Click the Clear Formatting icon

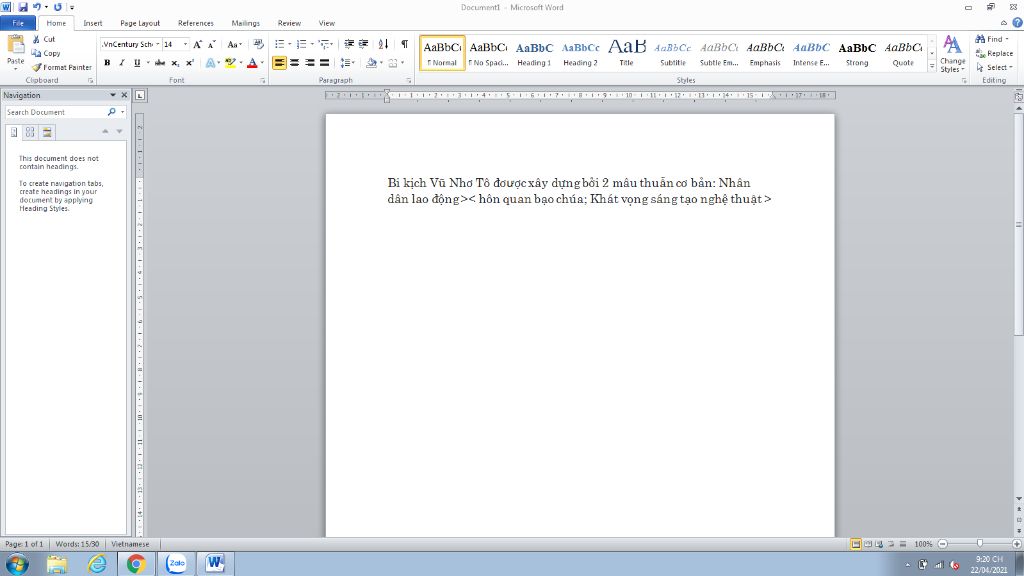click(259, 44)
